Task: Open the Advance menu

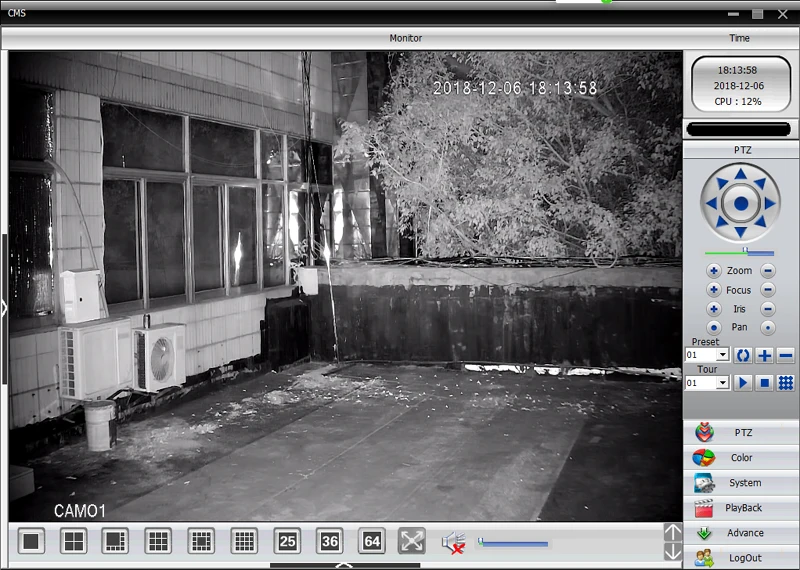Action: 741,533
